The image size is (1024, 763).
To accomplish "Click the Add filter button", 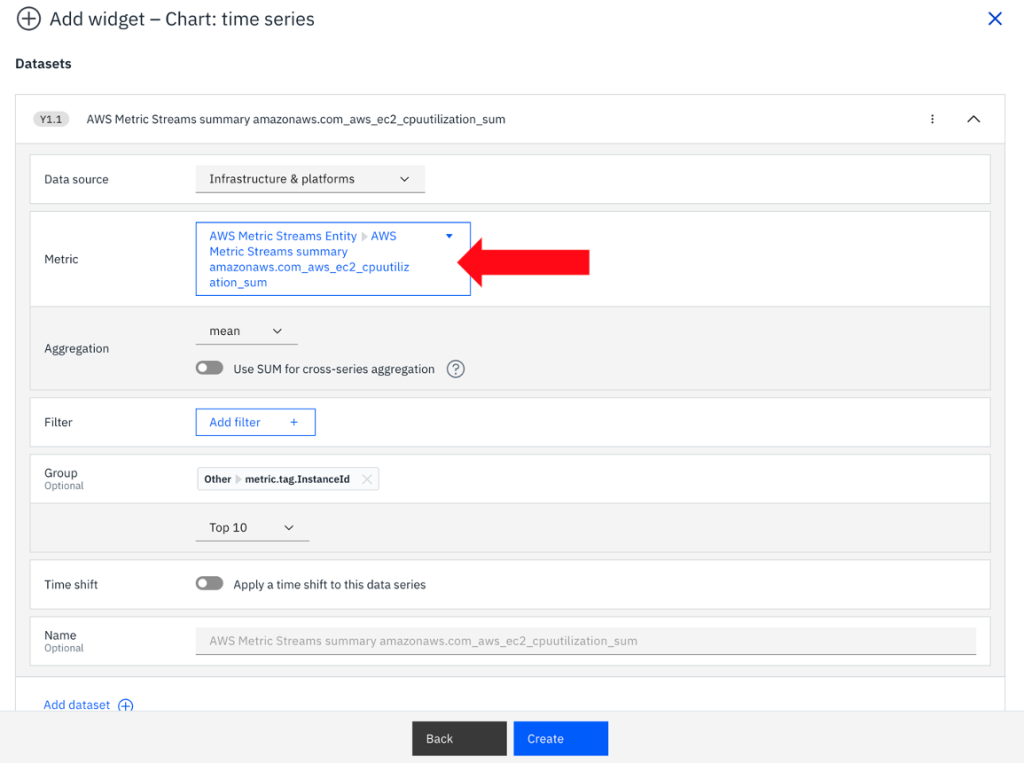I will pyautogui.click(x=255, y=422).
